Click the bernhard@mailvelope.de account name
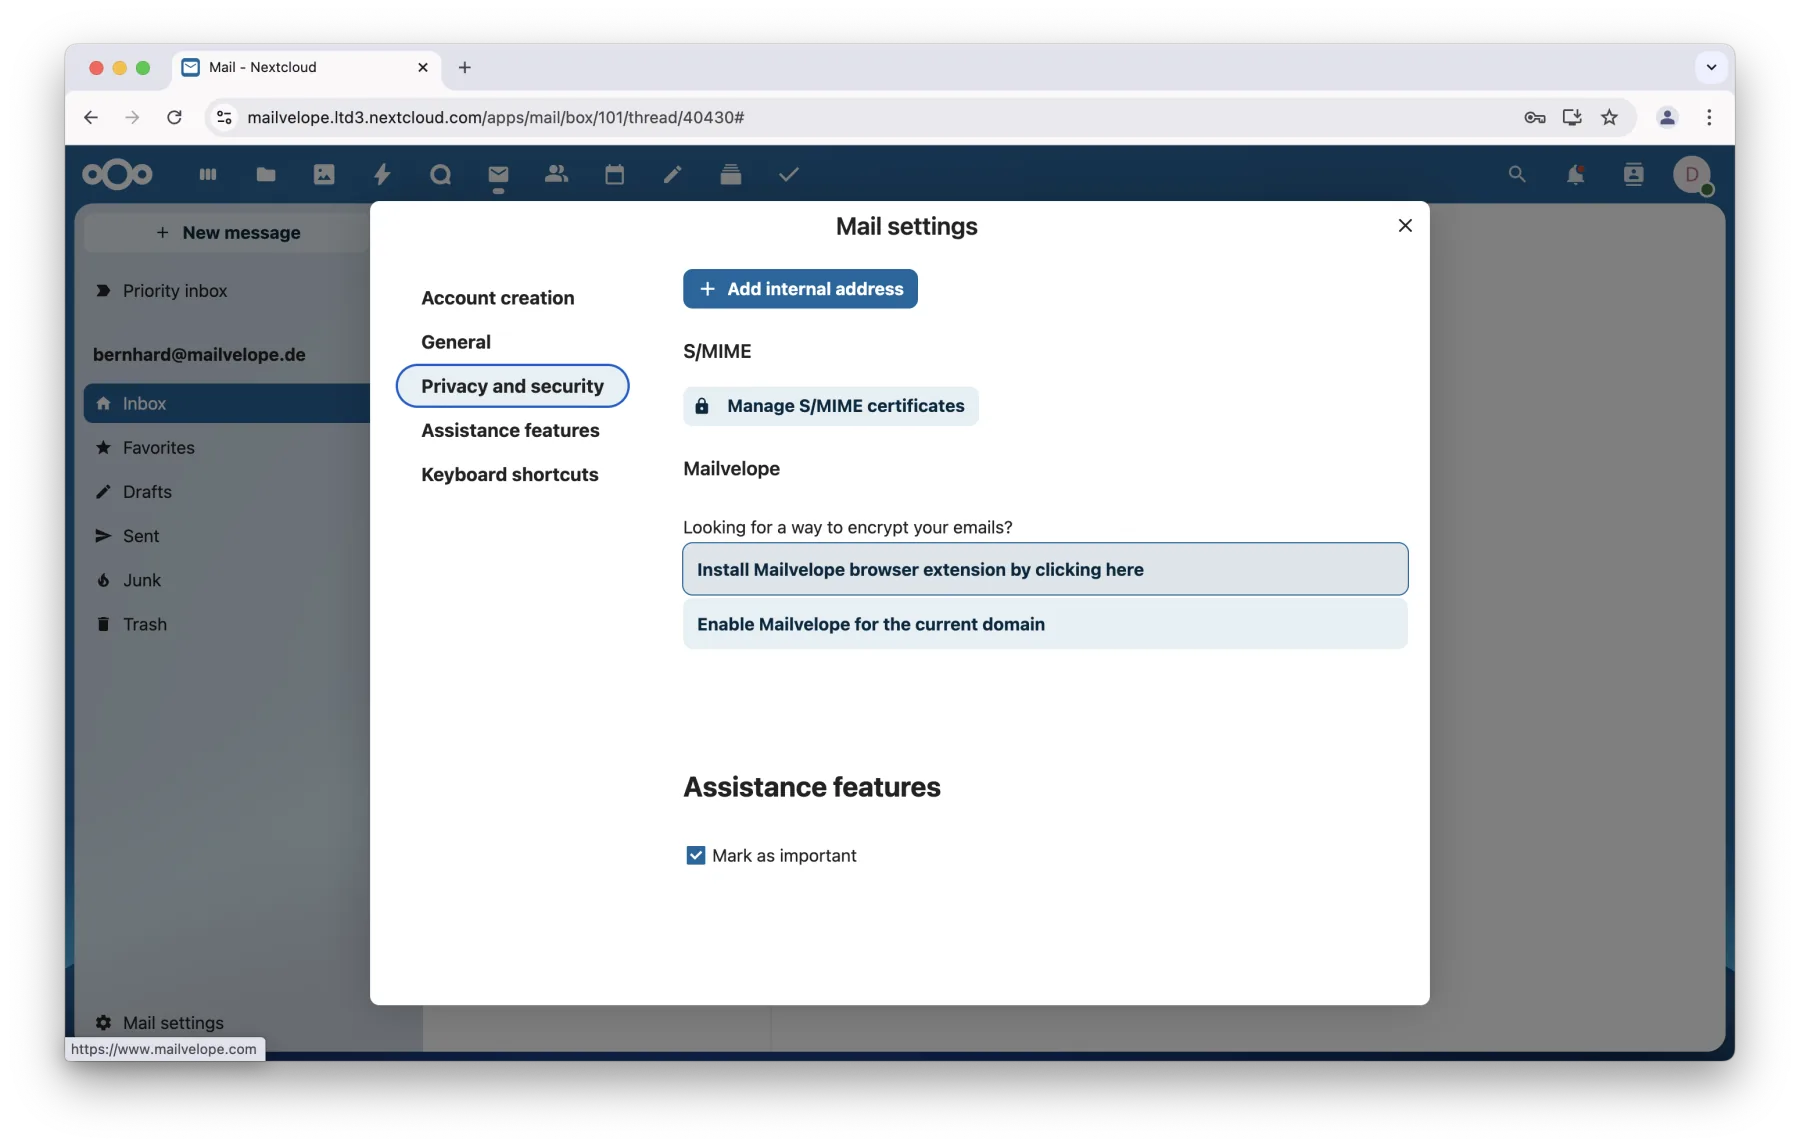1800x1147 pixels. point(199,355)
